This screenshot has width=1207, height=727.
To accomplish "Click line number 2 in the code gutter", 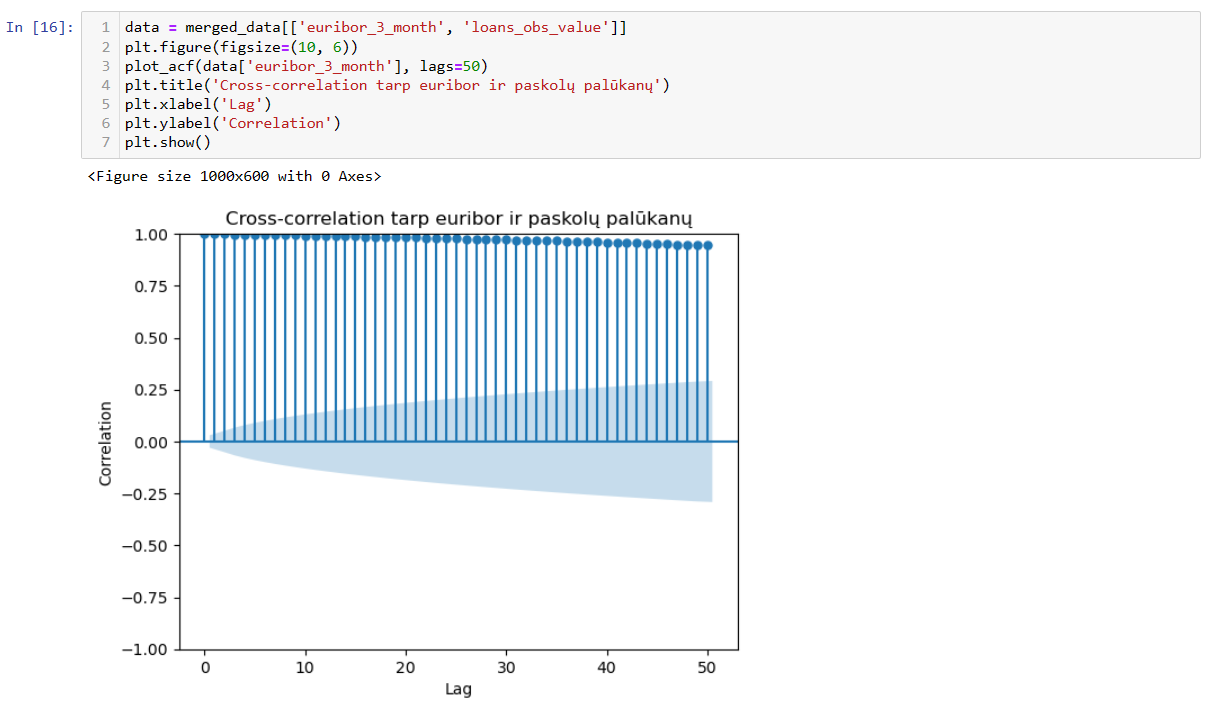I will (x=105, y=47).
